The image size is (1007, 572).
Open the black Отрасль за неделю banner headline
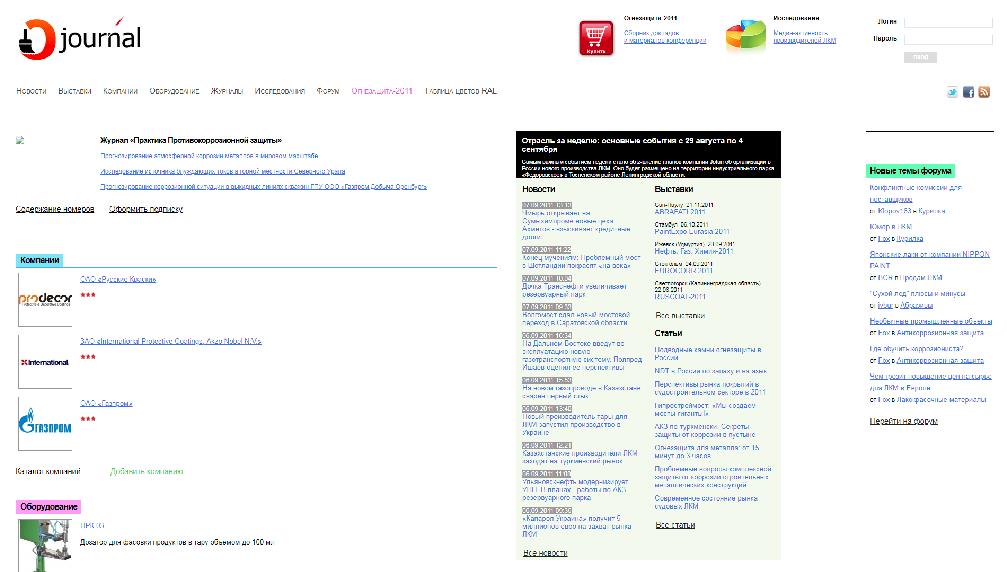(x=632, y=144)
